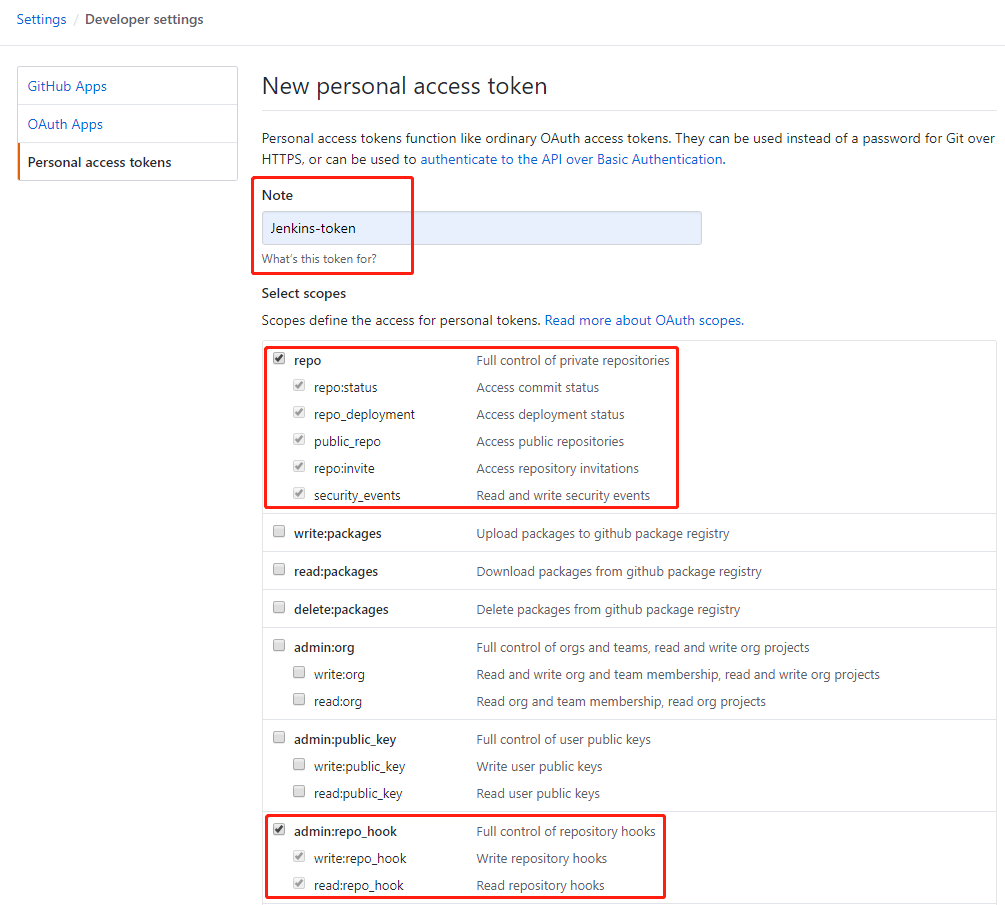Toggle the repo:status sub-scope checkbox
Viewport: 1005px width, 905px height.
(298, 384)
